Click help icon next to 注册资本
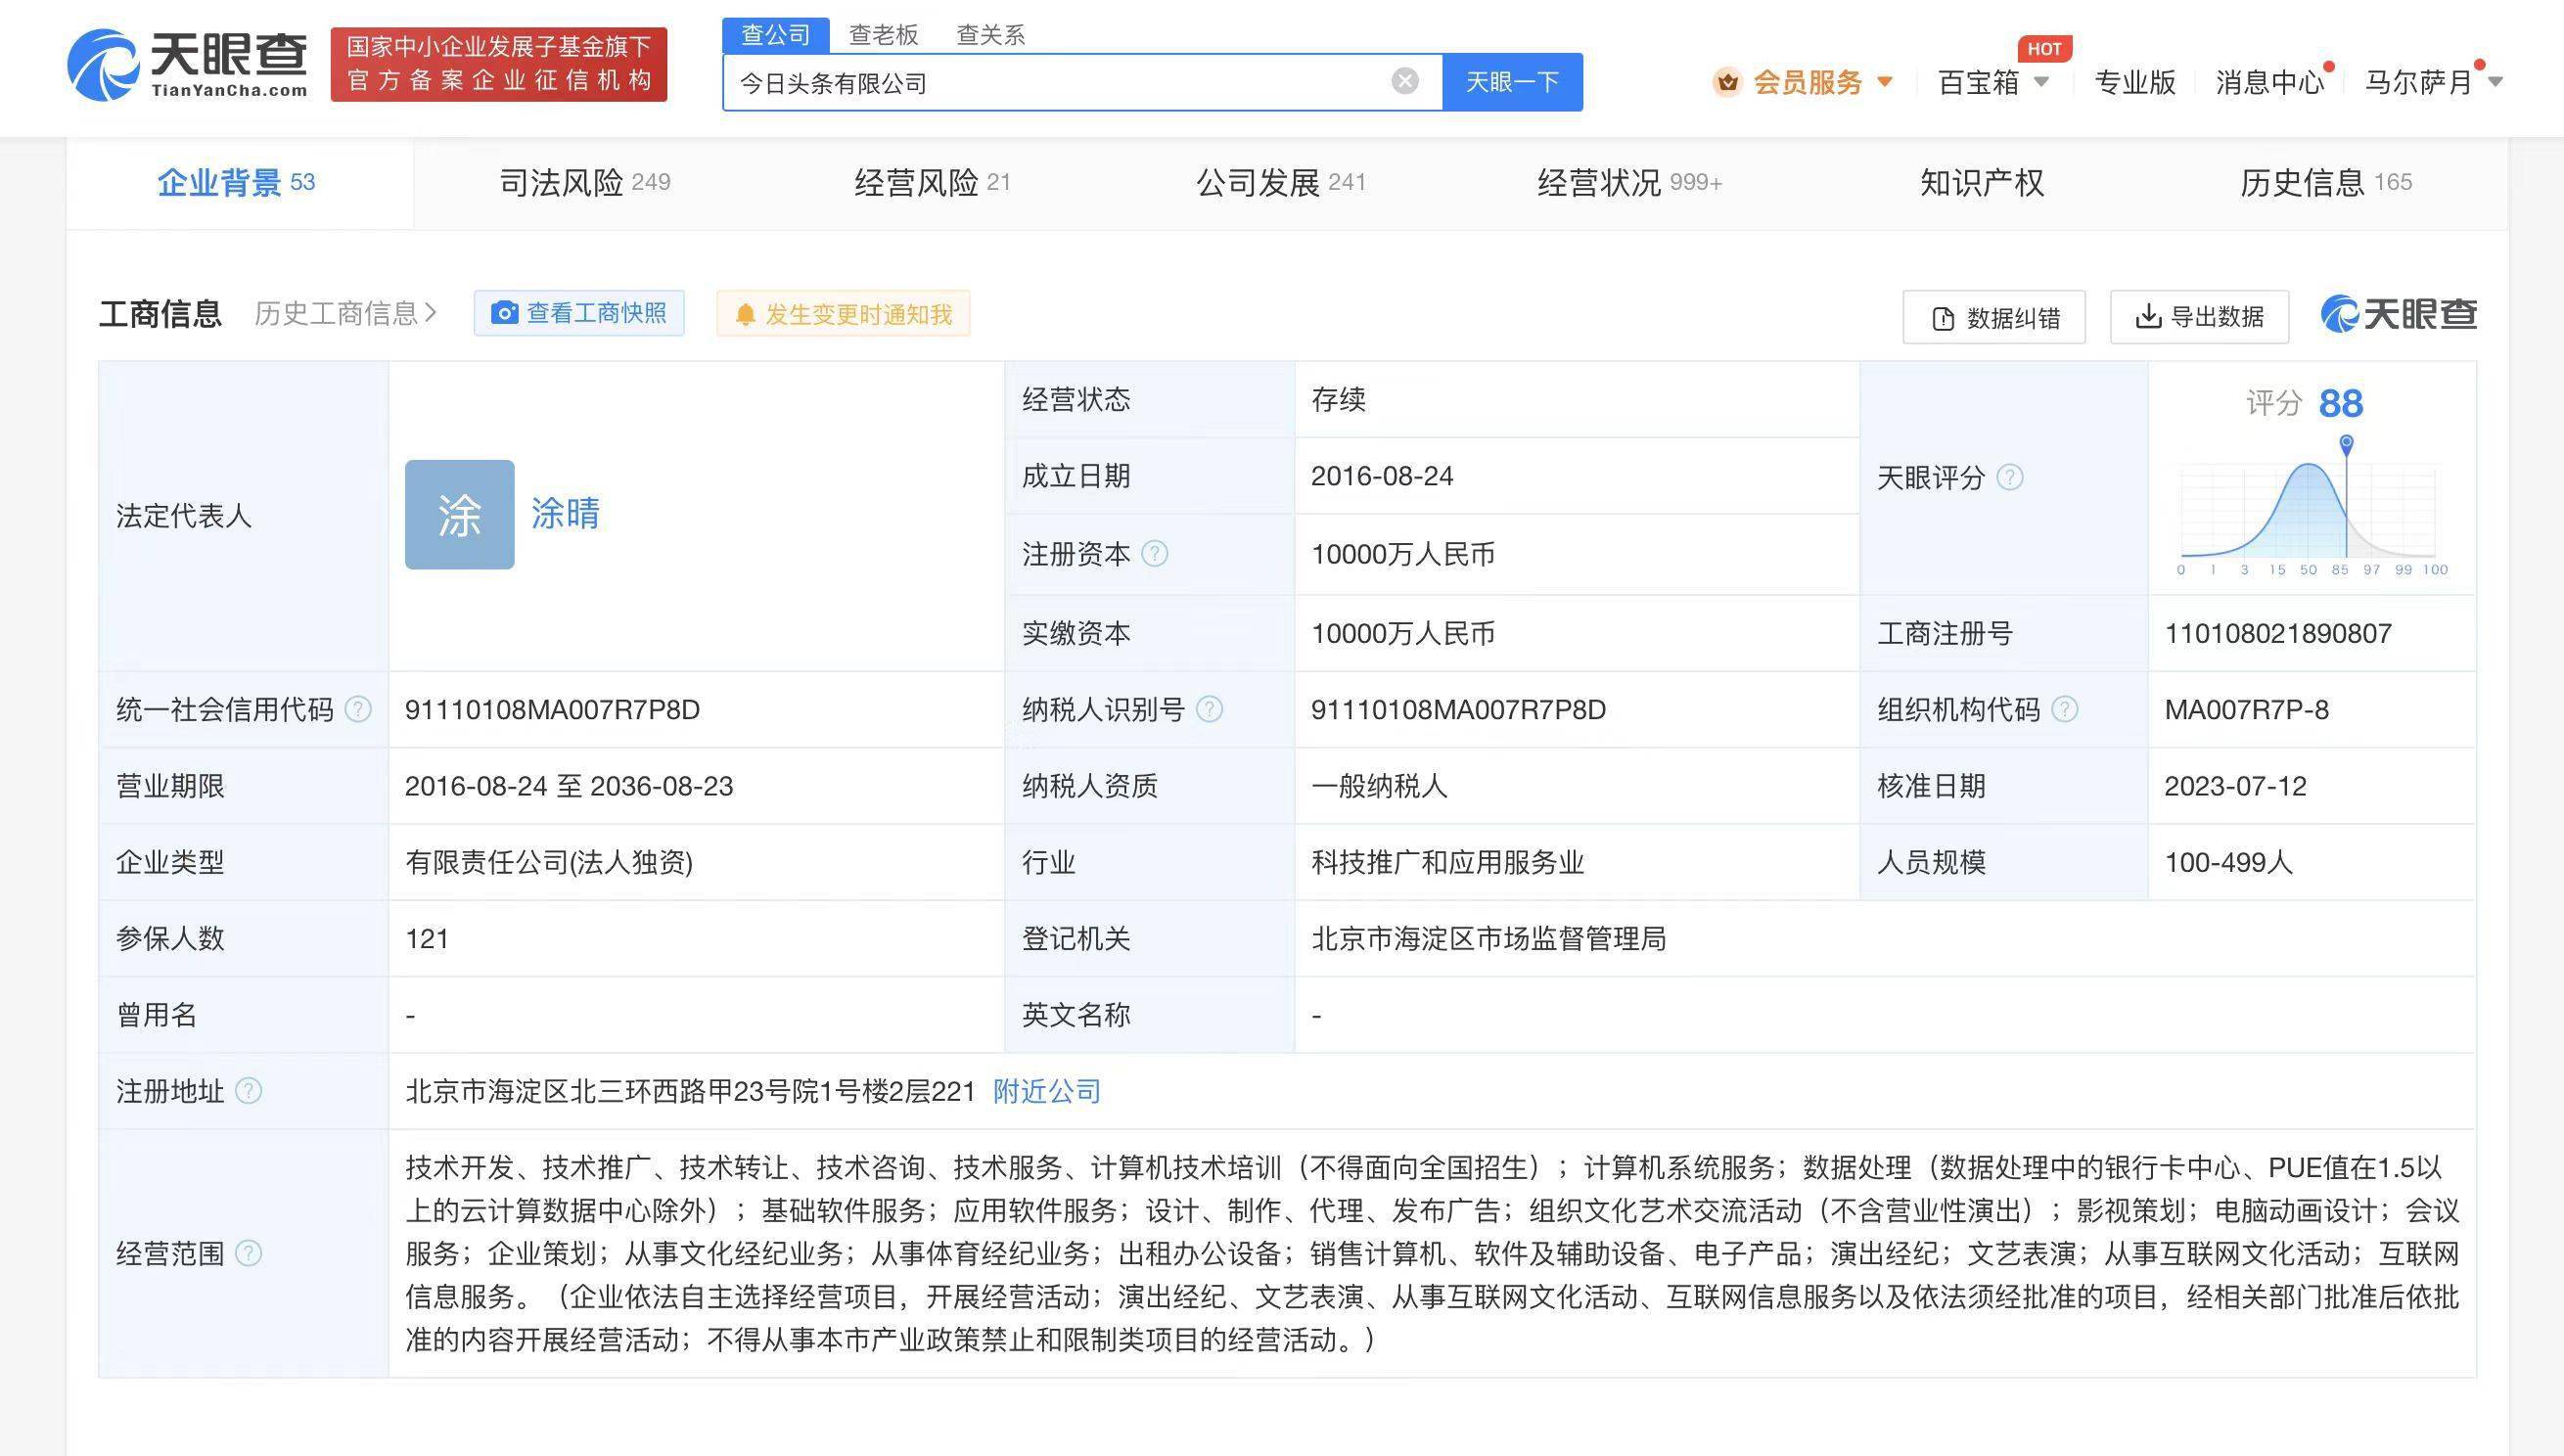 point(1154,553)
